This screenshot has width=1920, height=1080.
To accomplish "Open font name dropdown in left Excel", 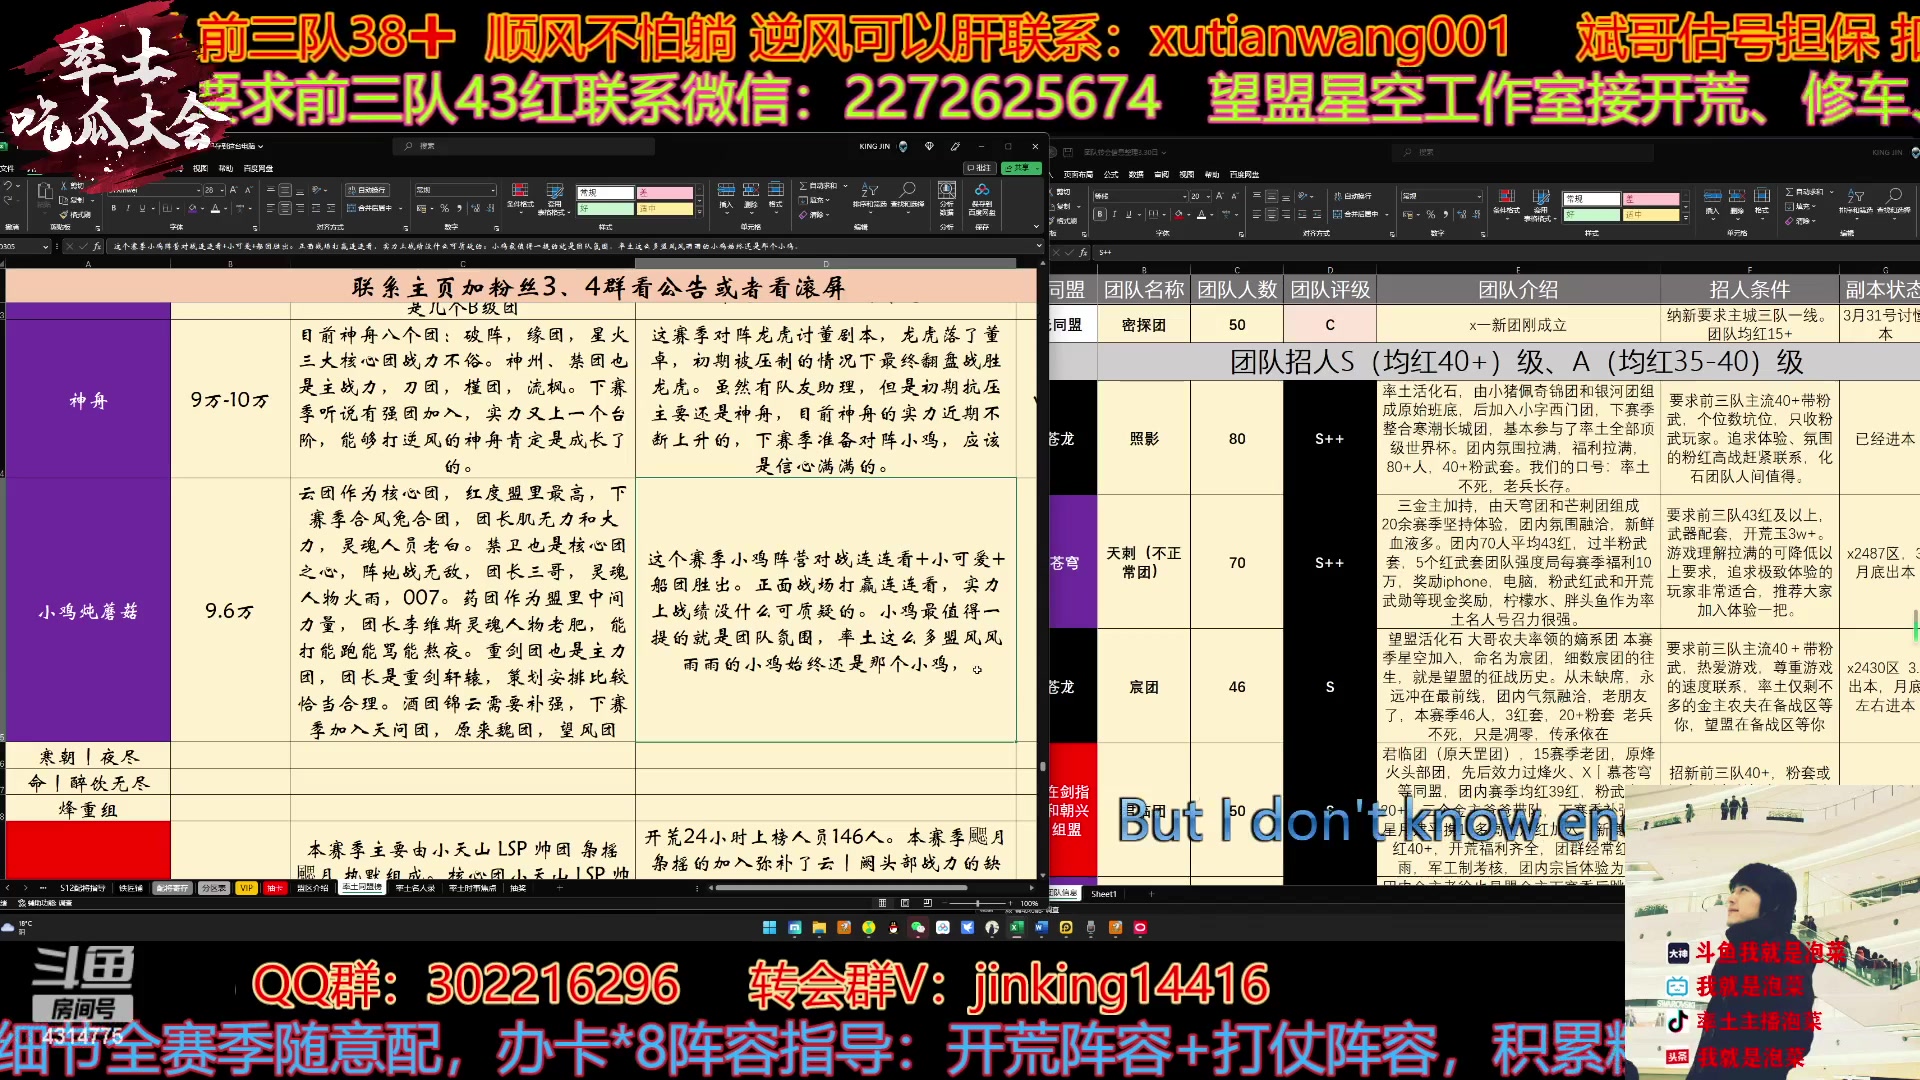I will tap(198, 190).
